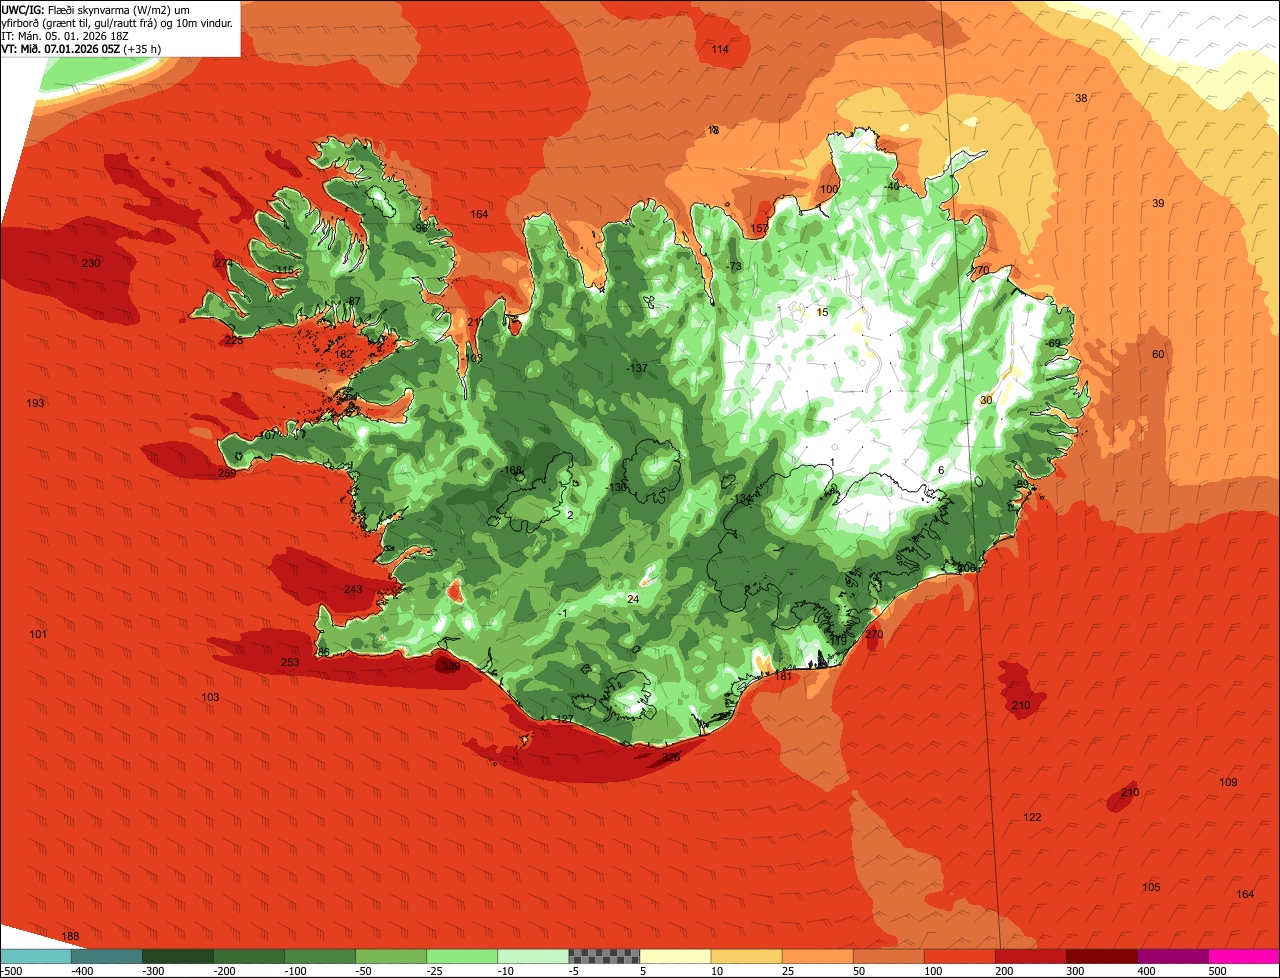Click map value '125' off Vík coast
The height and width of the screenshot is (978, 1280).
click(671, 757)
